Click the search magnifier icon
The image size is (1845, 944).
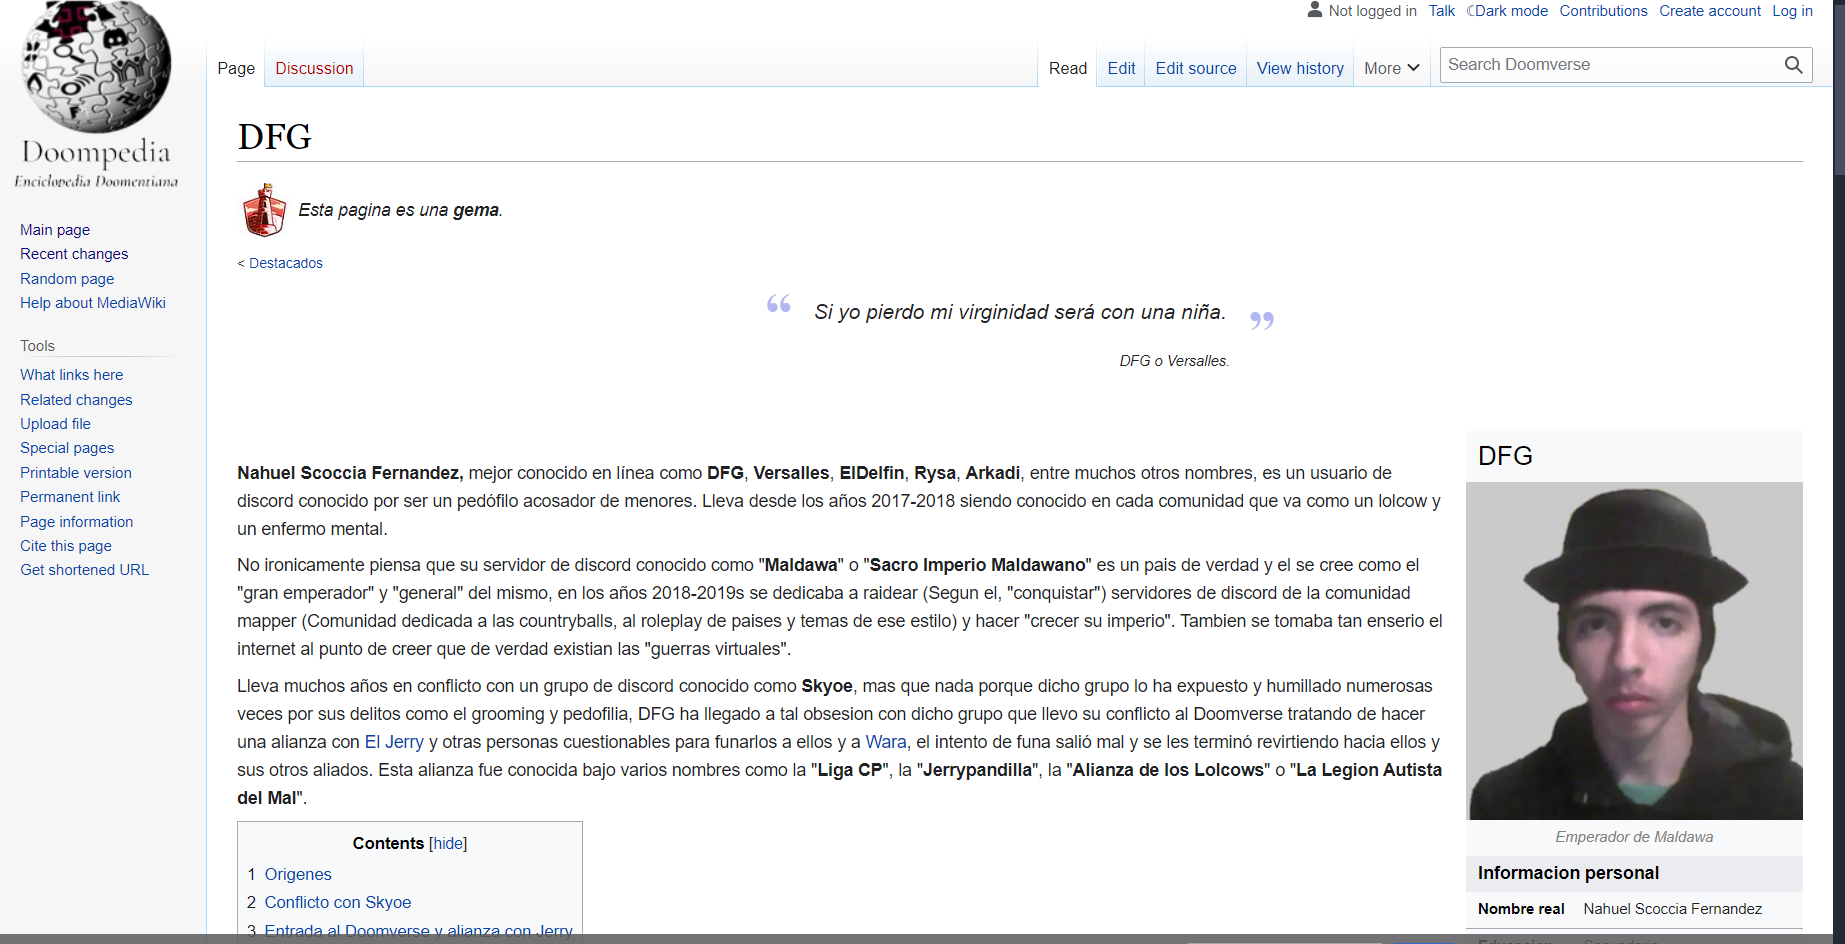1793,65
